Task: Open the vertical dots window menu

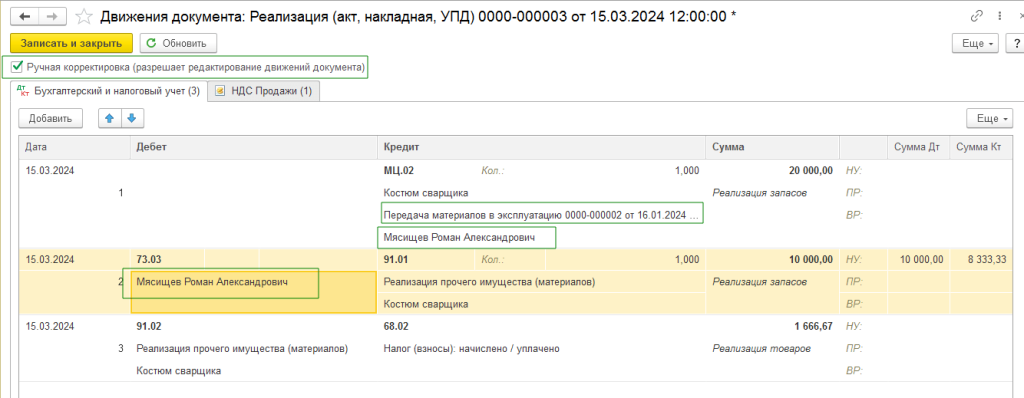Action: point(999,15)
